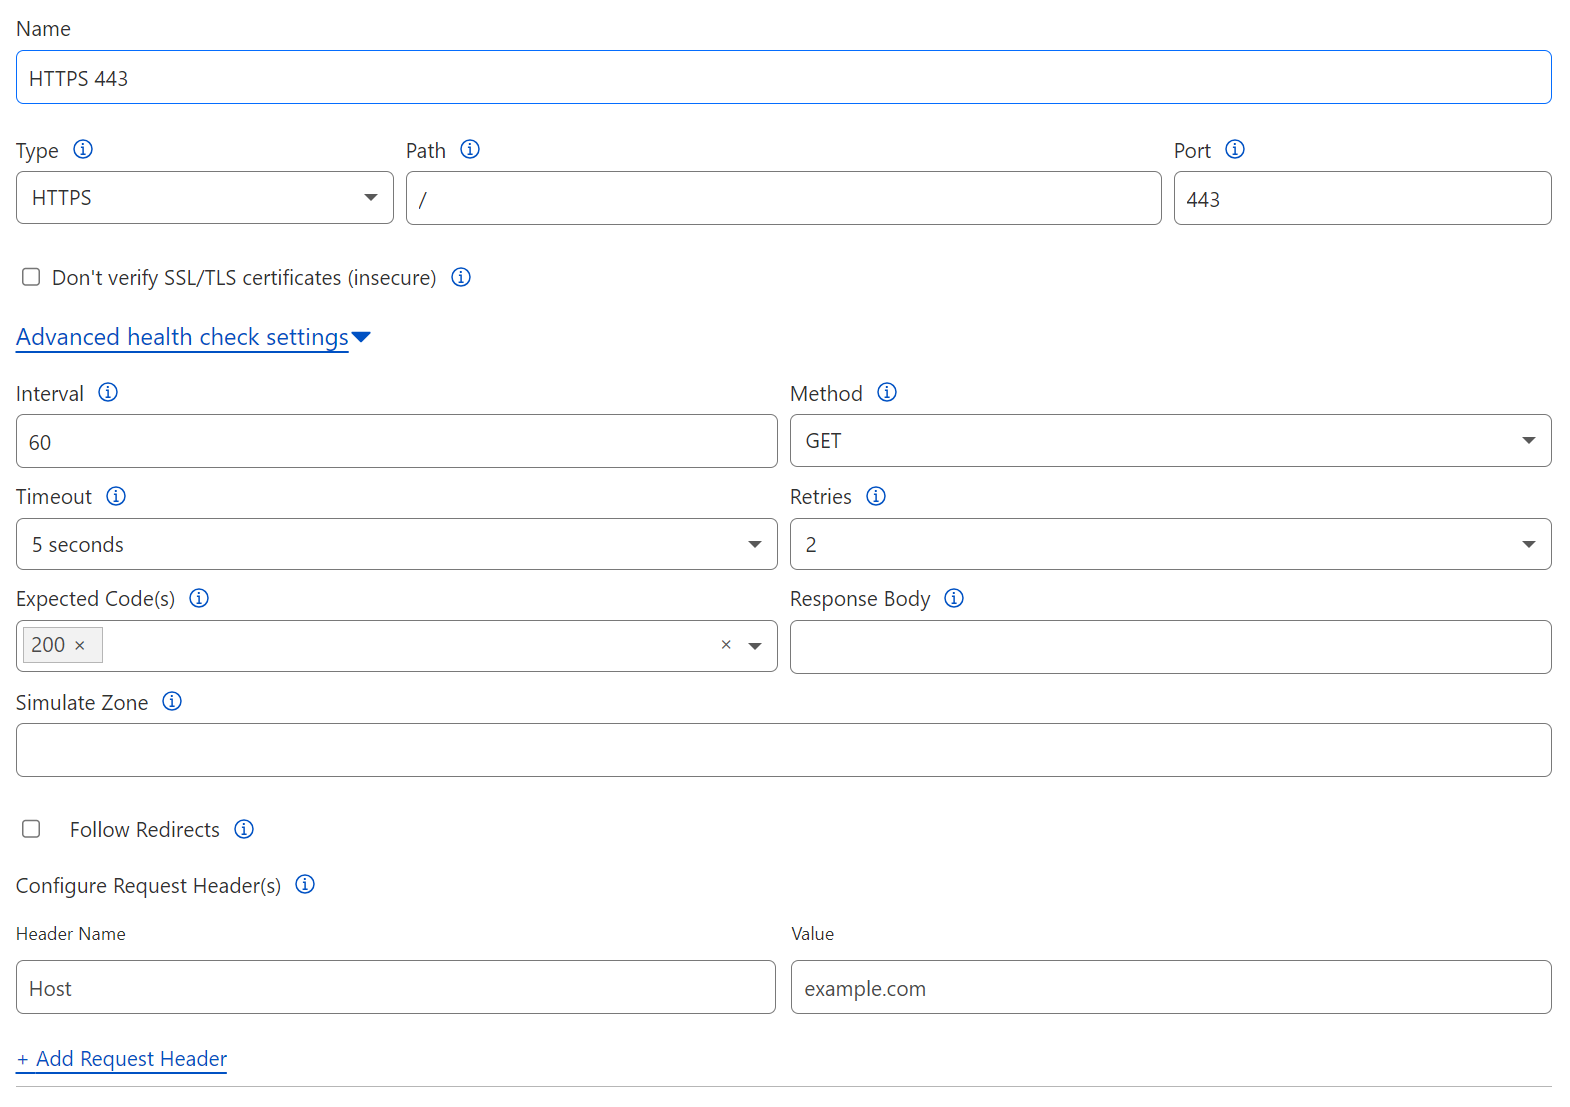This screenshot has height=1107, width=1570.
Task: Remove the 200 expected code tag
Action: pos(80,646)
